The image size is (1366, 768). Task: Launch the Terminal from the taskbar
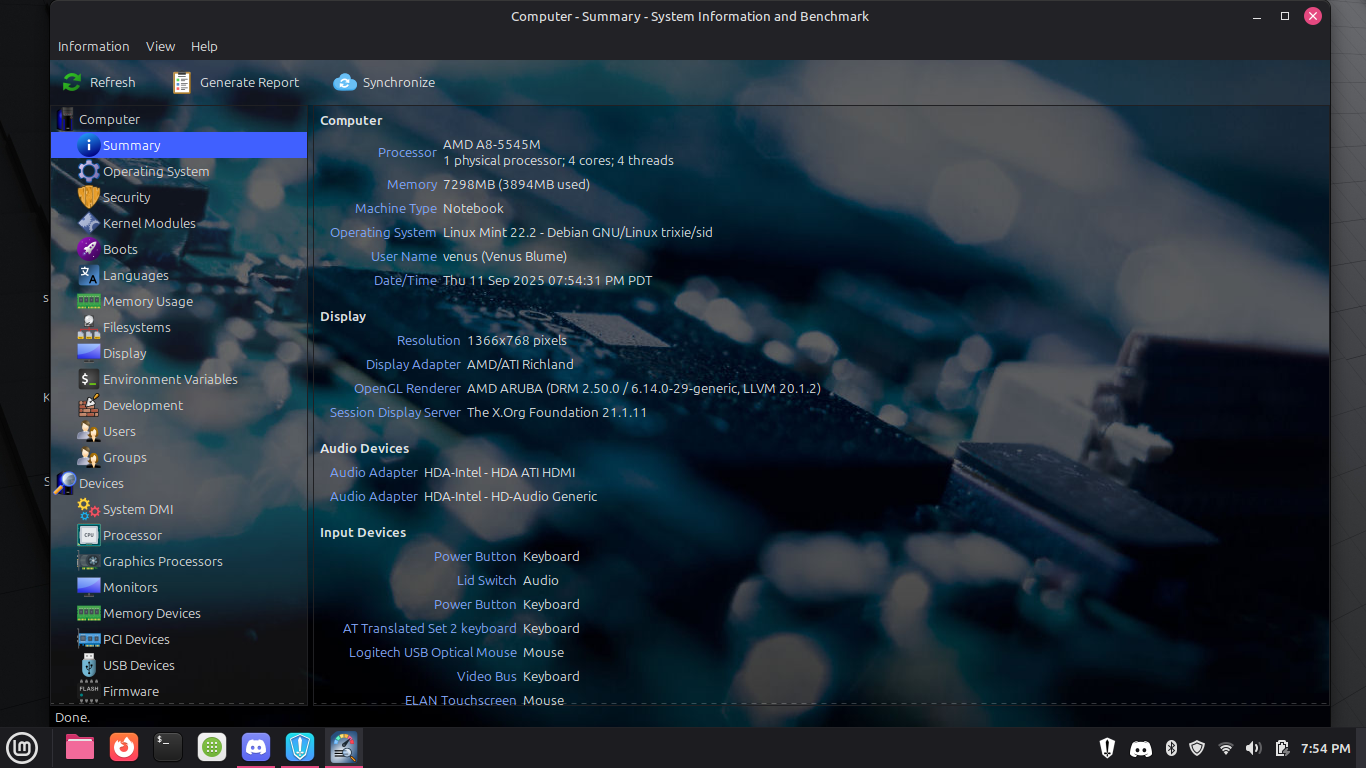pyautogui.click(x=168, y=747)
